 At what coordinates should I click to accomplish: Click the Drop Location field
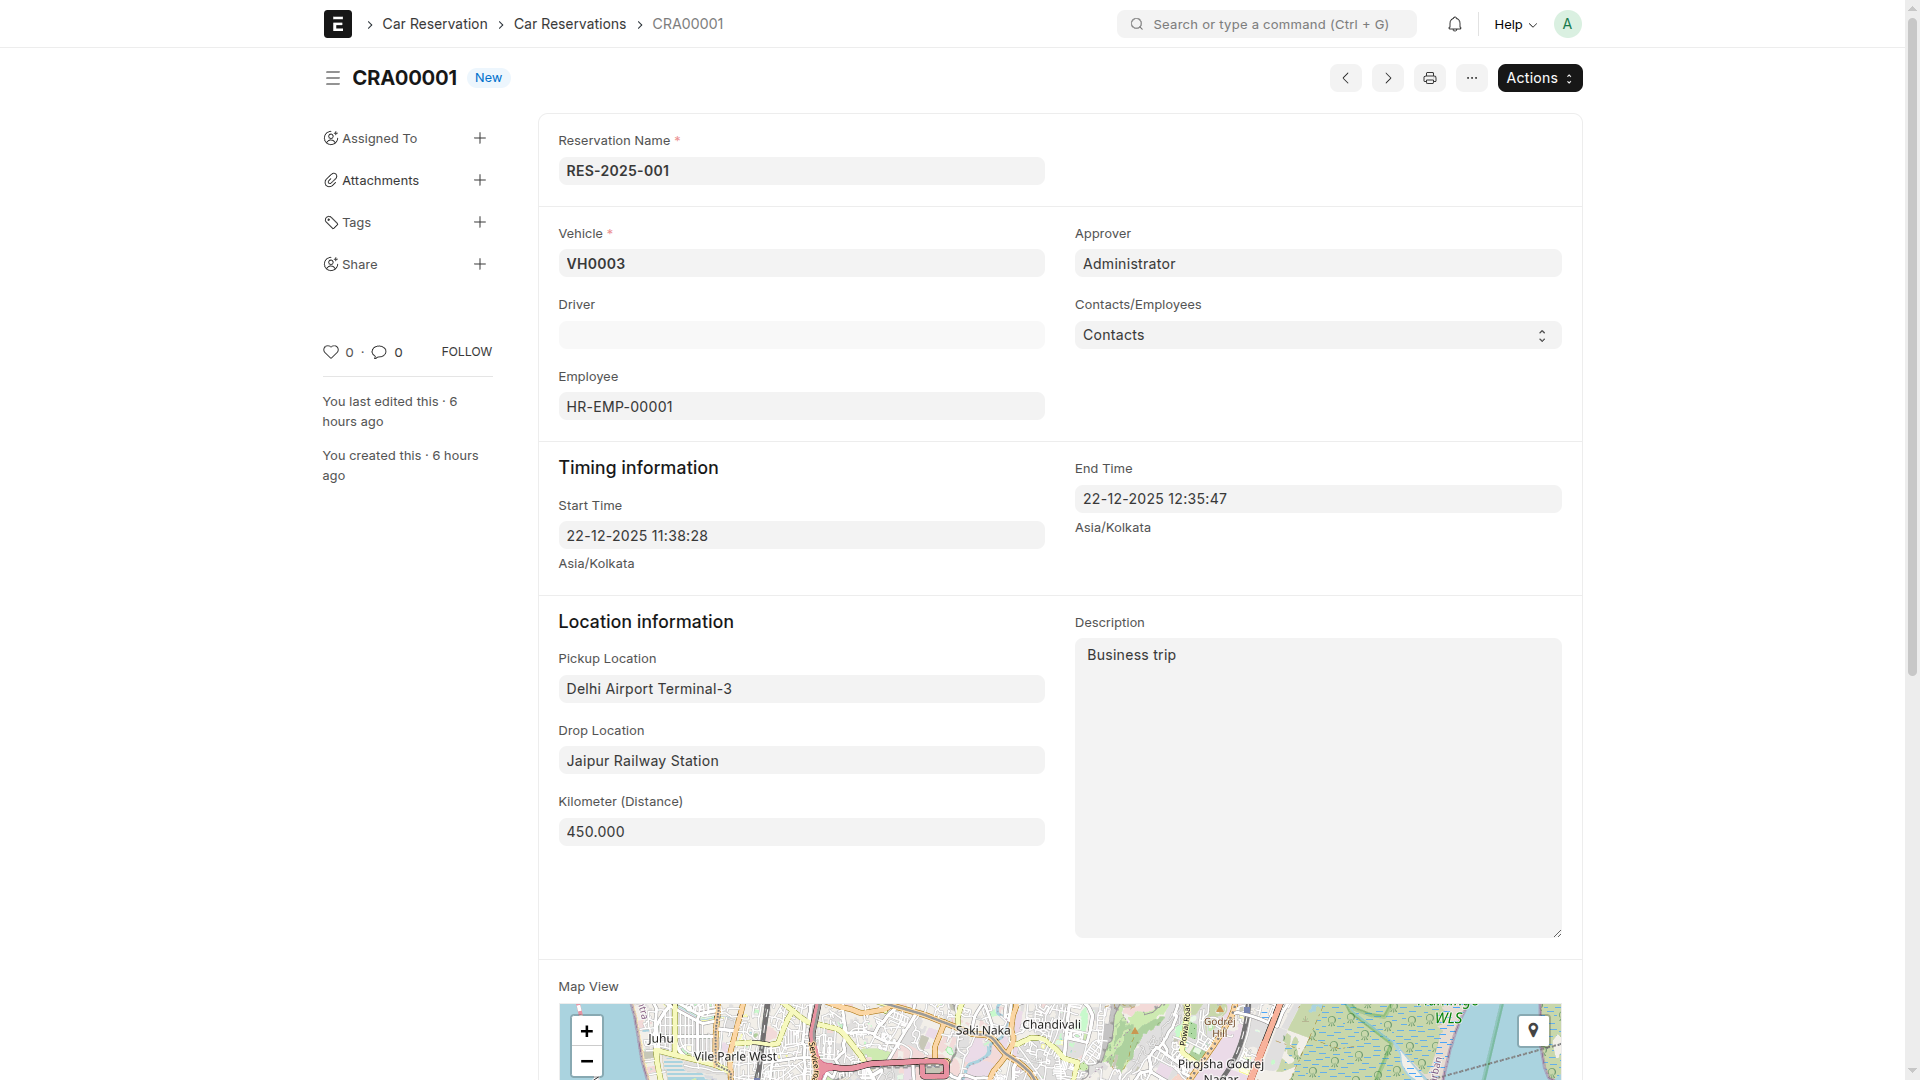pos(801,761)
